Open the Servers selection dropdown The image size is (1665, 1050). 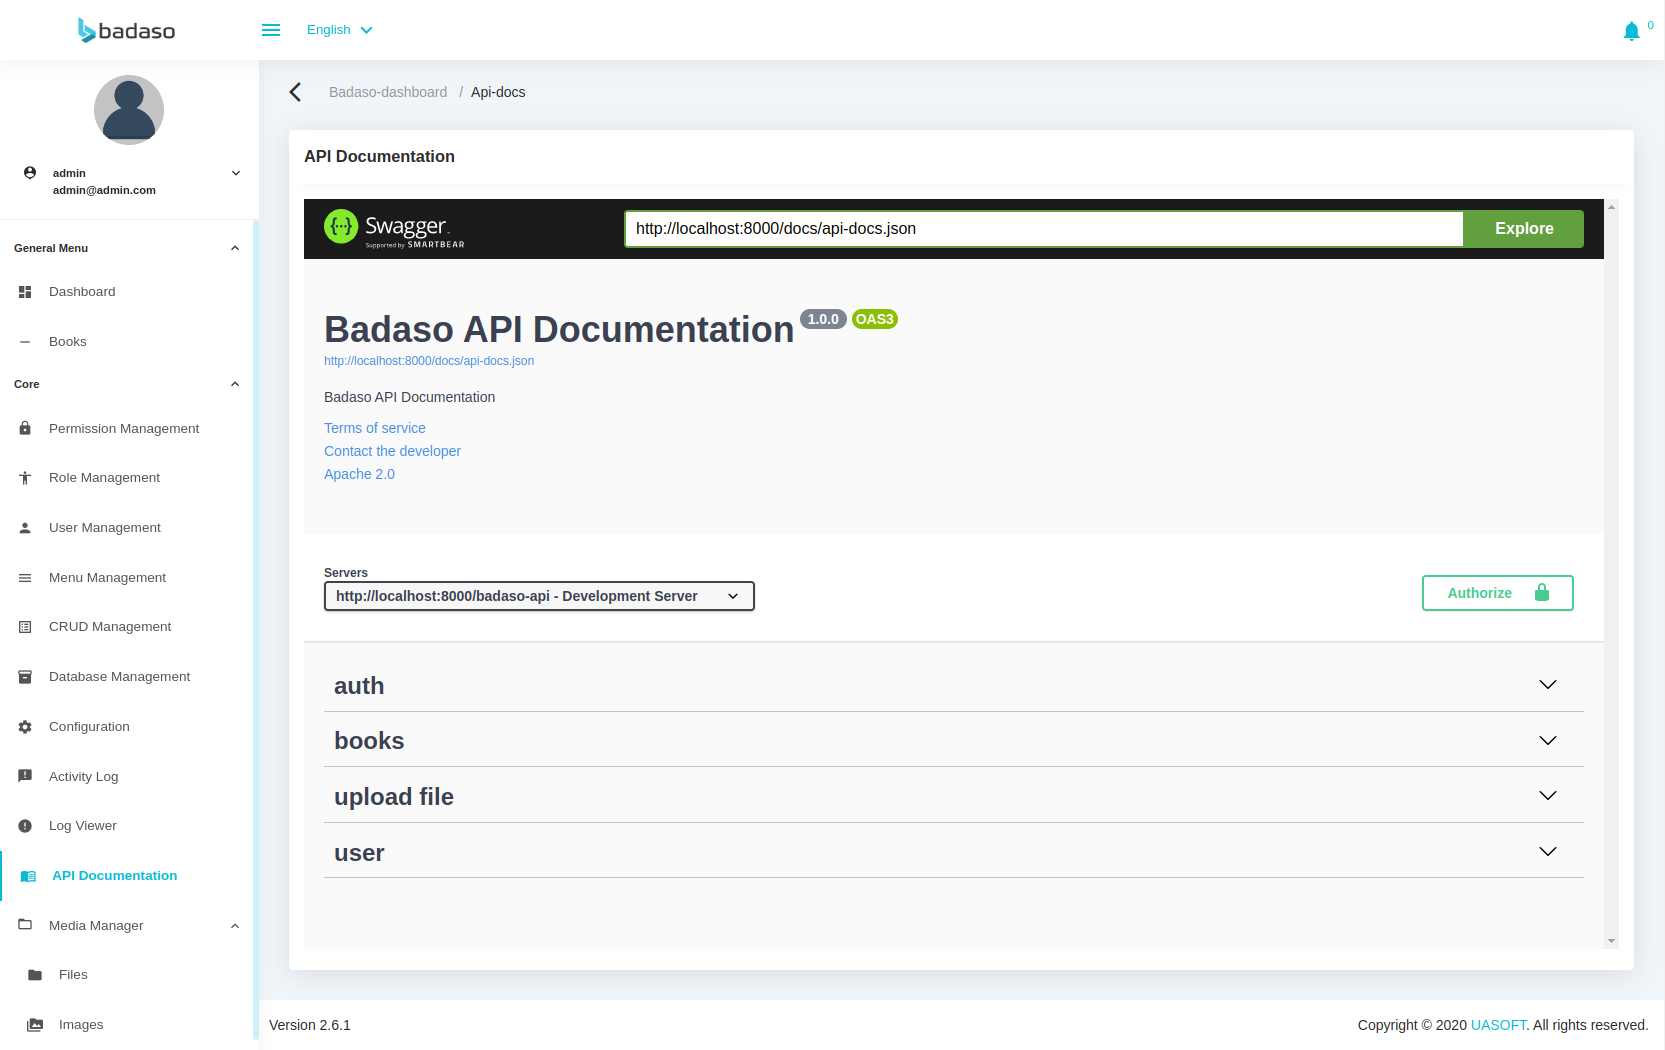(539, 596)
